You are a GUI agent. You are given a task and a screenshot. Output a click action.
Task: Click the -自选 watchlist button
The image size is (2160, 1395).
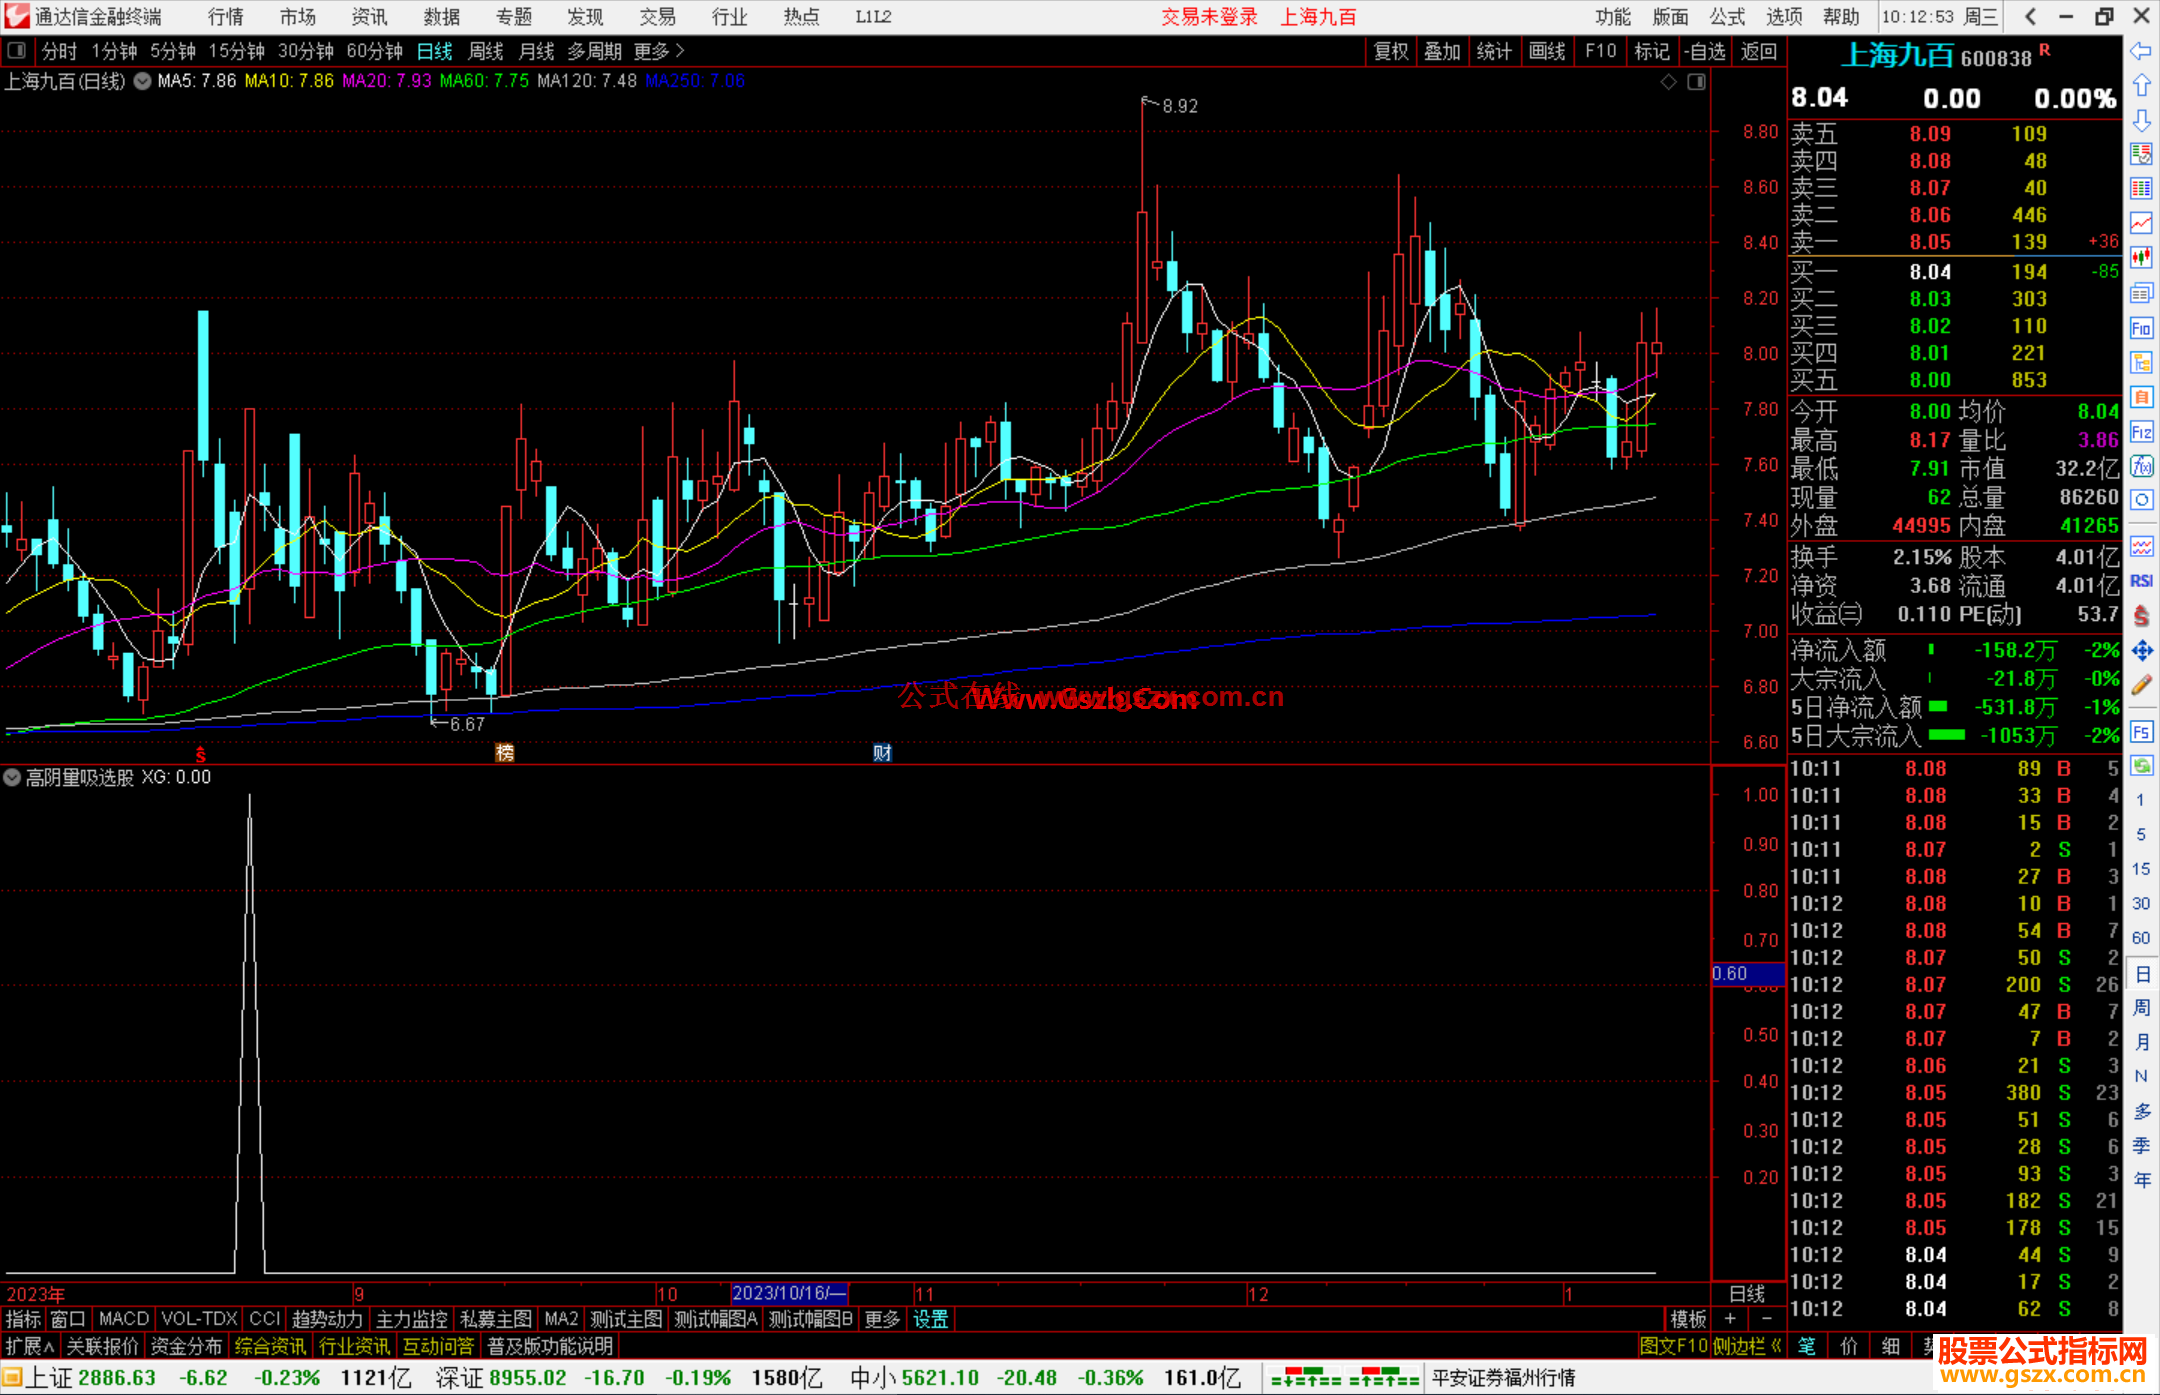coord(1704,51)
